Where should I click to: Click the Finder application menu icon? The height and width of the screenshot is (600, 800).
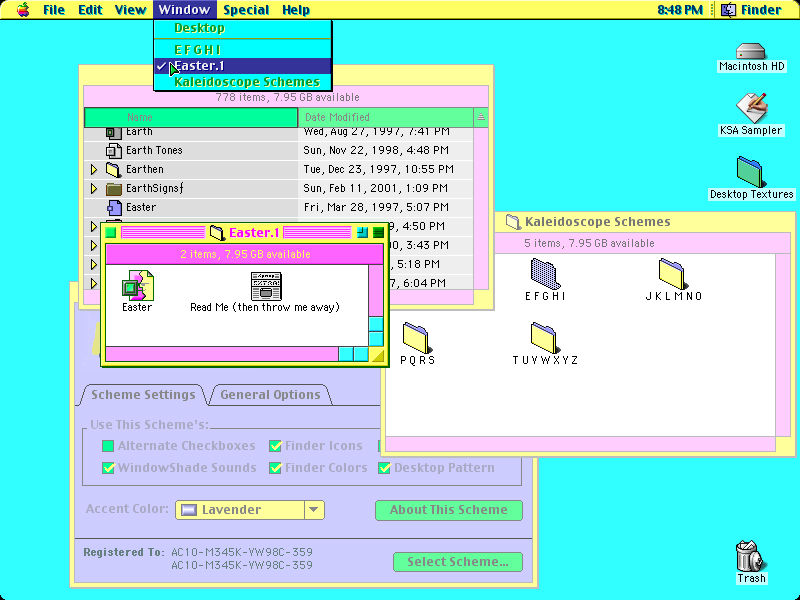728,10
